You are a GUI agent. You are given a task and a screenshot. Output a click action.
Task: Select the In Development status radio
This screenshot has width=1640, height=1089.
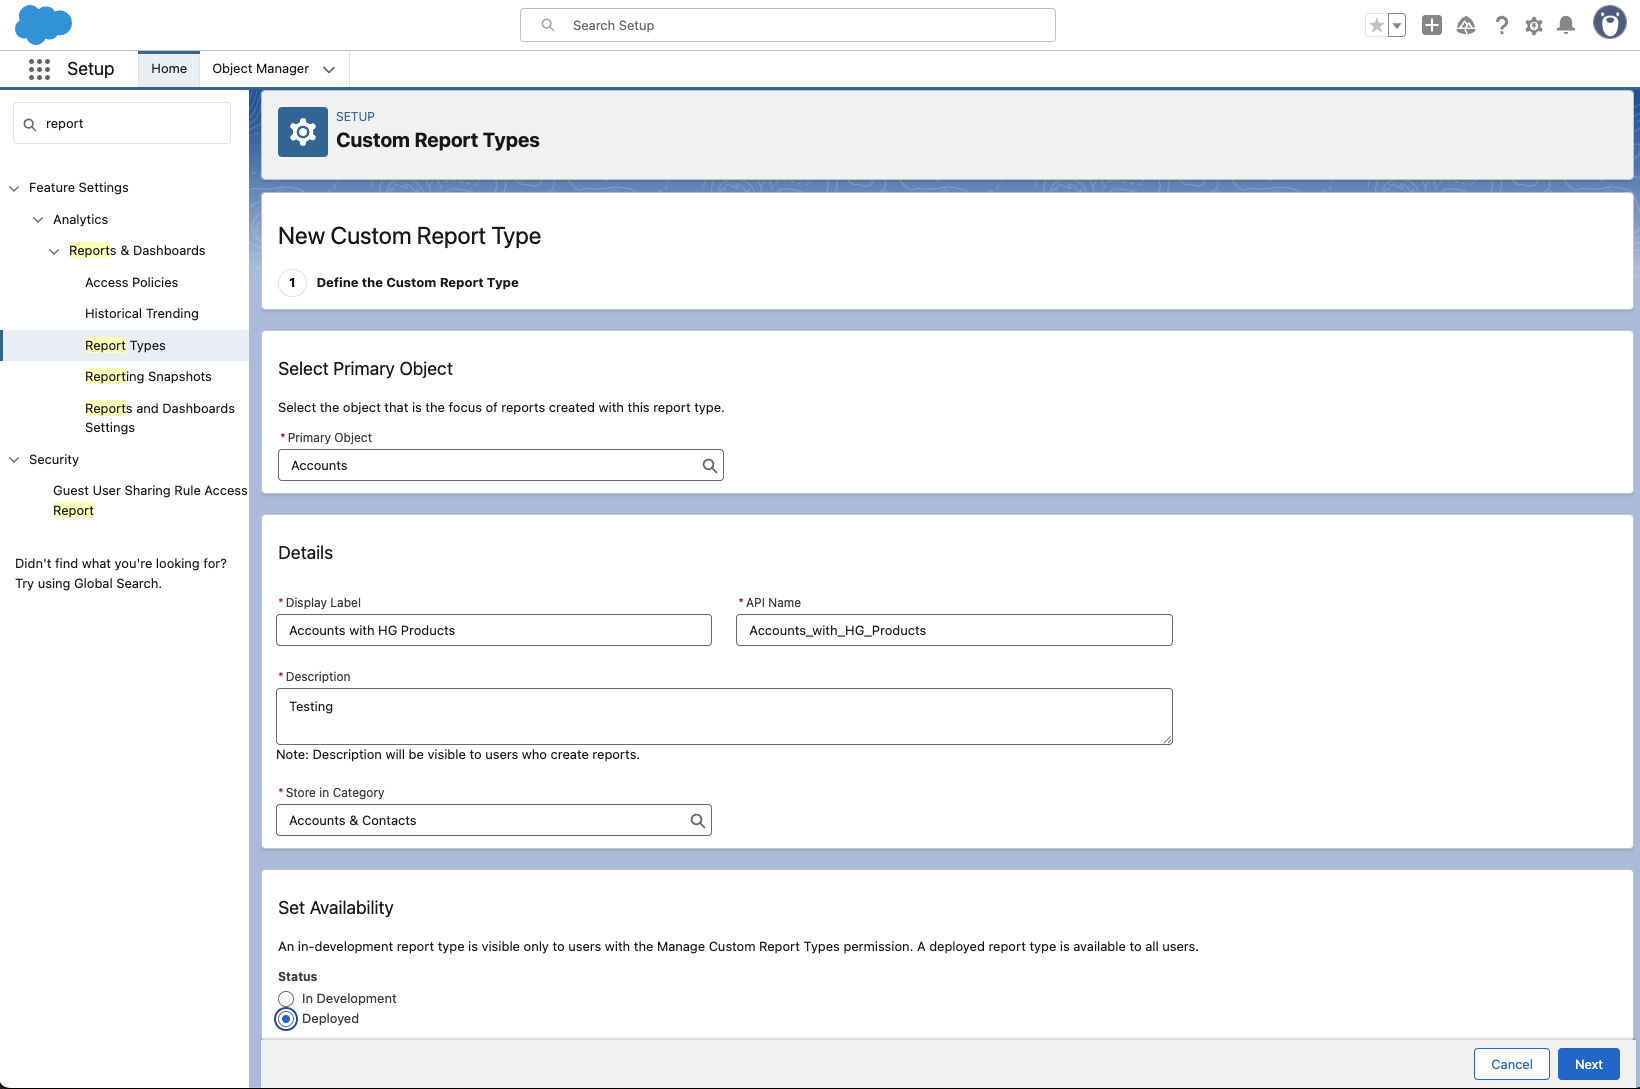(286, 999)
